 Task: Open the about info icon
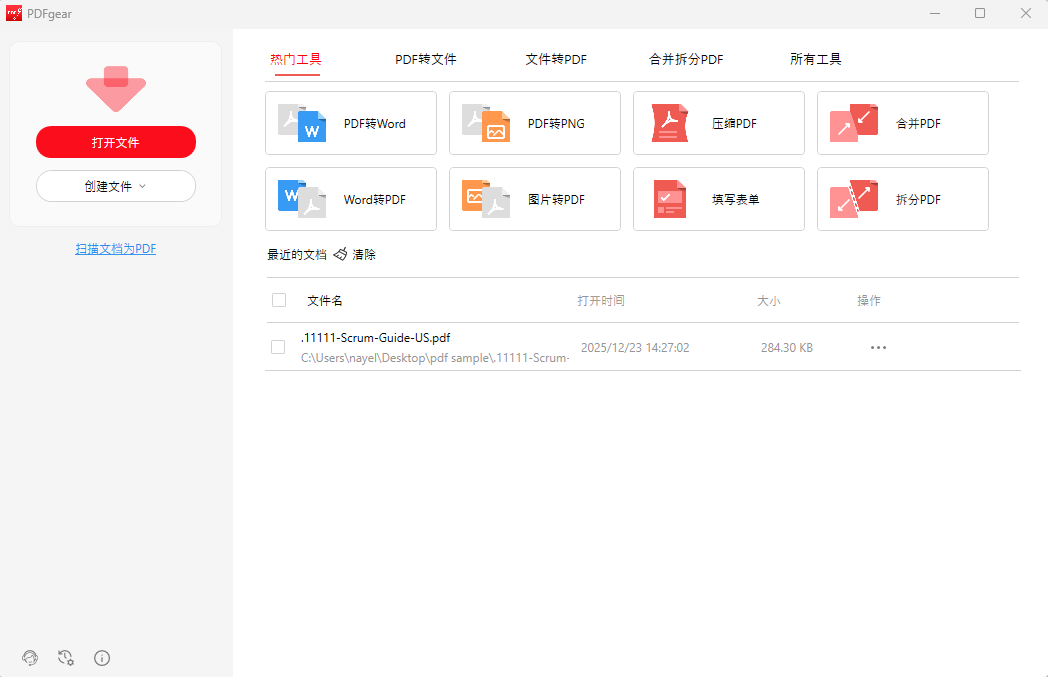pyautogui.click(x=101, y=658)
